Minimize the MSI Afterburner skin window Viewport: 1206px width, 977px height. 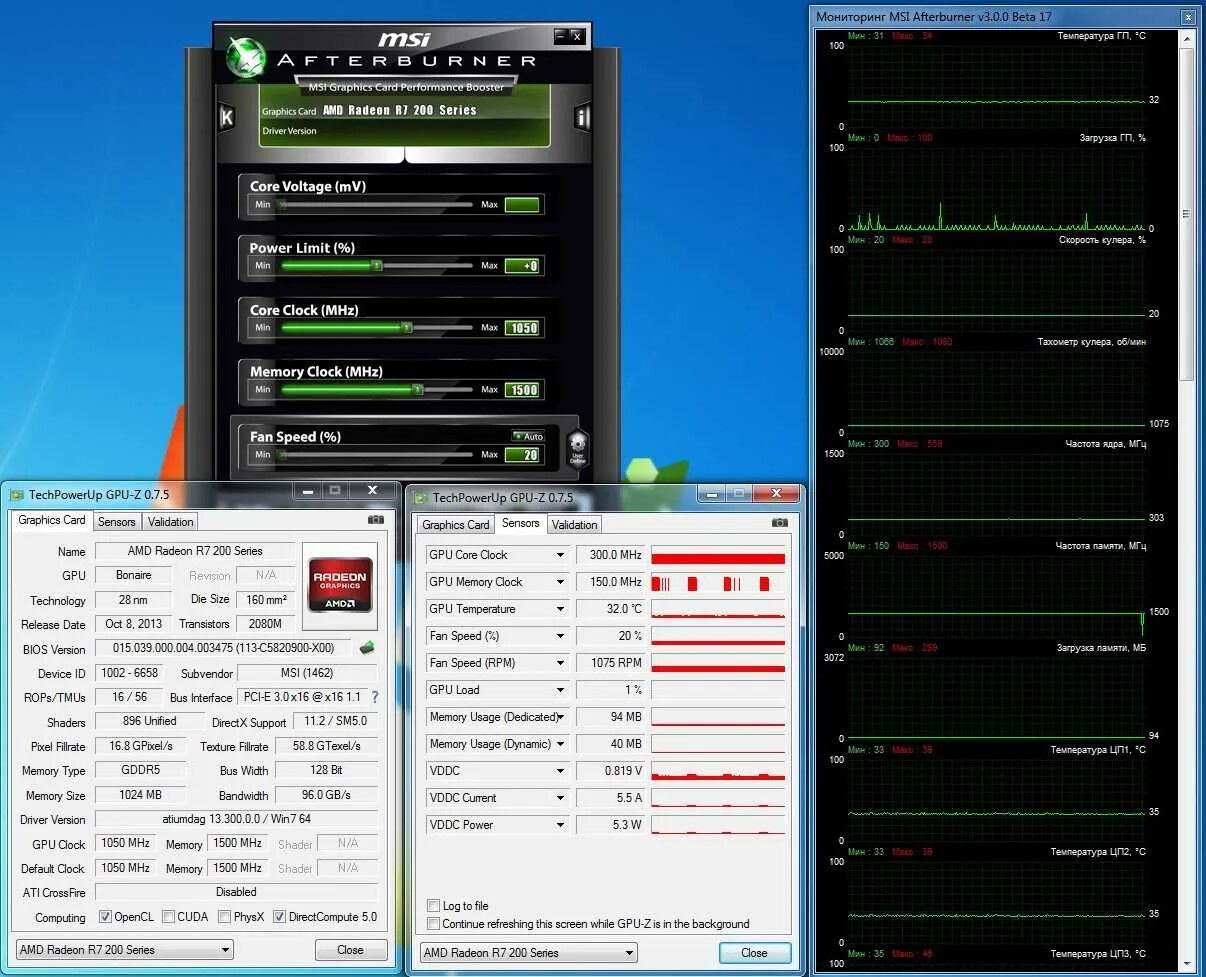pyautogui.click(x=561, y=36)
